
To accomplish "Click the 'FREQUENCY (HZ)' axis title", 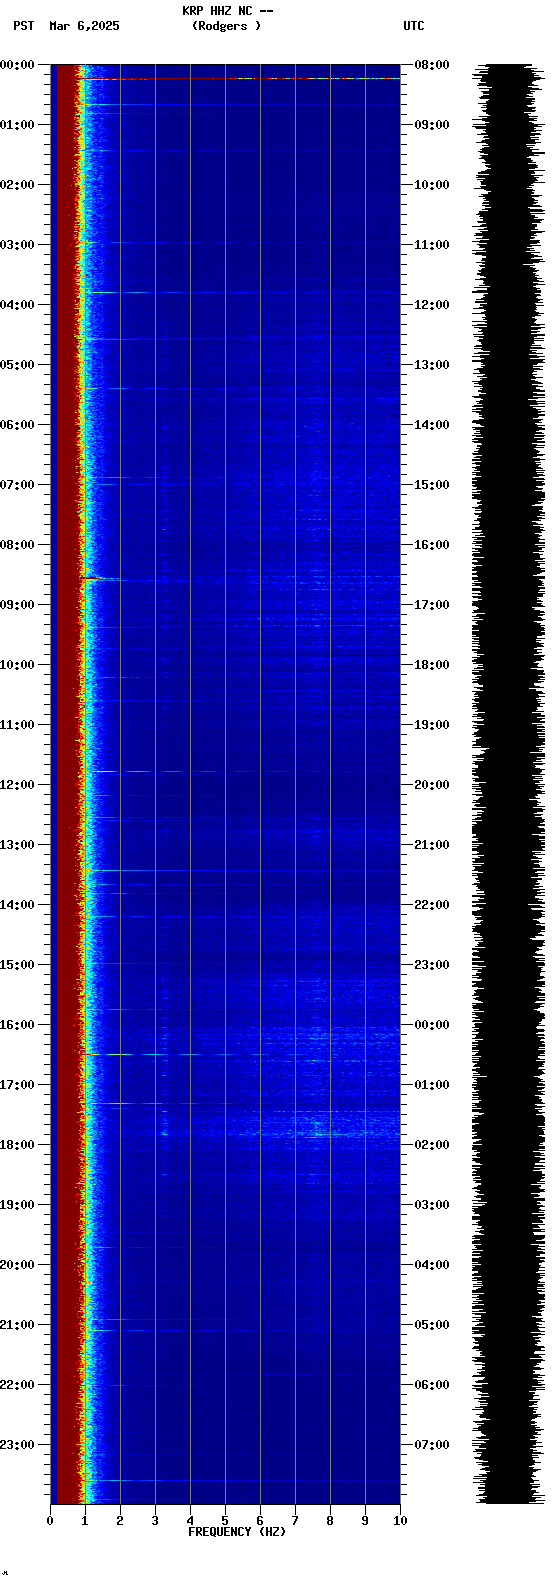I will pos(237,1532).
